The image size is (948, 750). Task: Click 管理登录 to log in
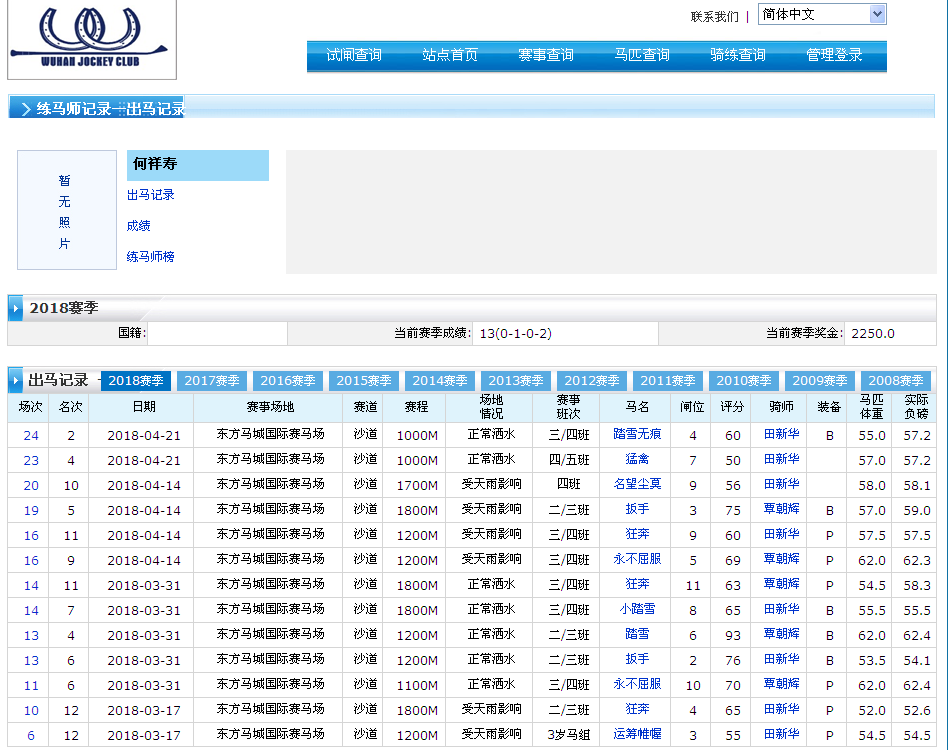pyautogui.click(x=834, y=56)
